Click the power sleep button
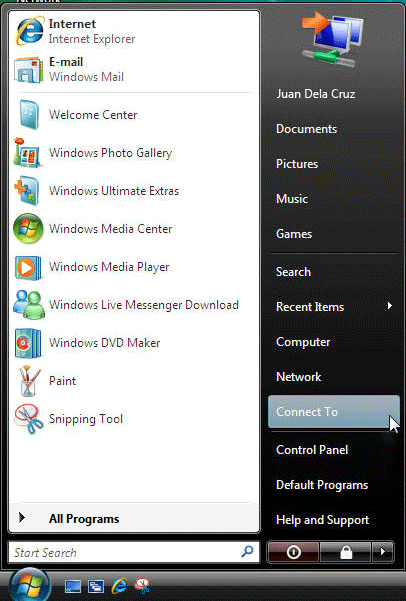Screen dimensions: 406x601 (293, 552)
